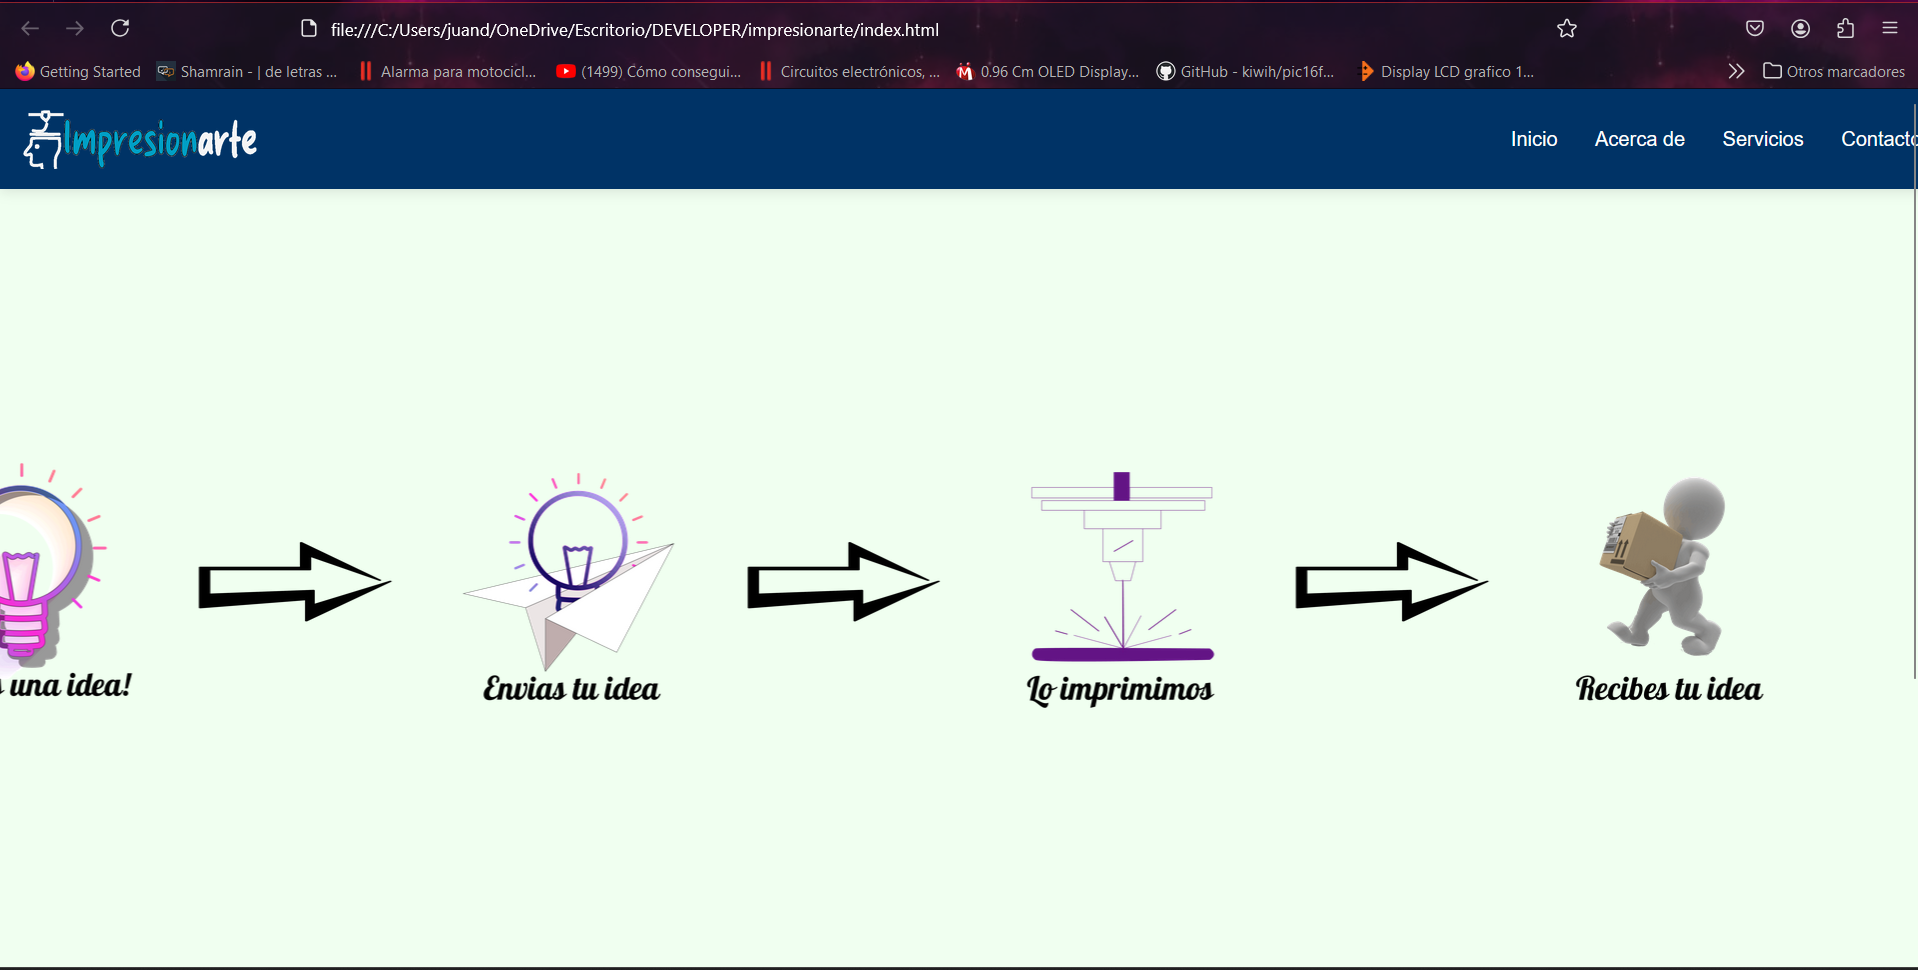
Task: Open the Getting Started bookmark
Action: pos(78,71)
